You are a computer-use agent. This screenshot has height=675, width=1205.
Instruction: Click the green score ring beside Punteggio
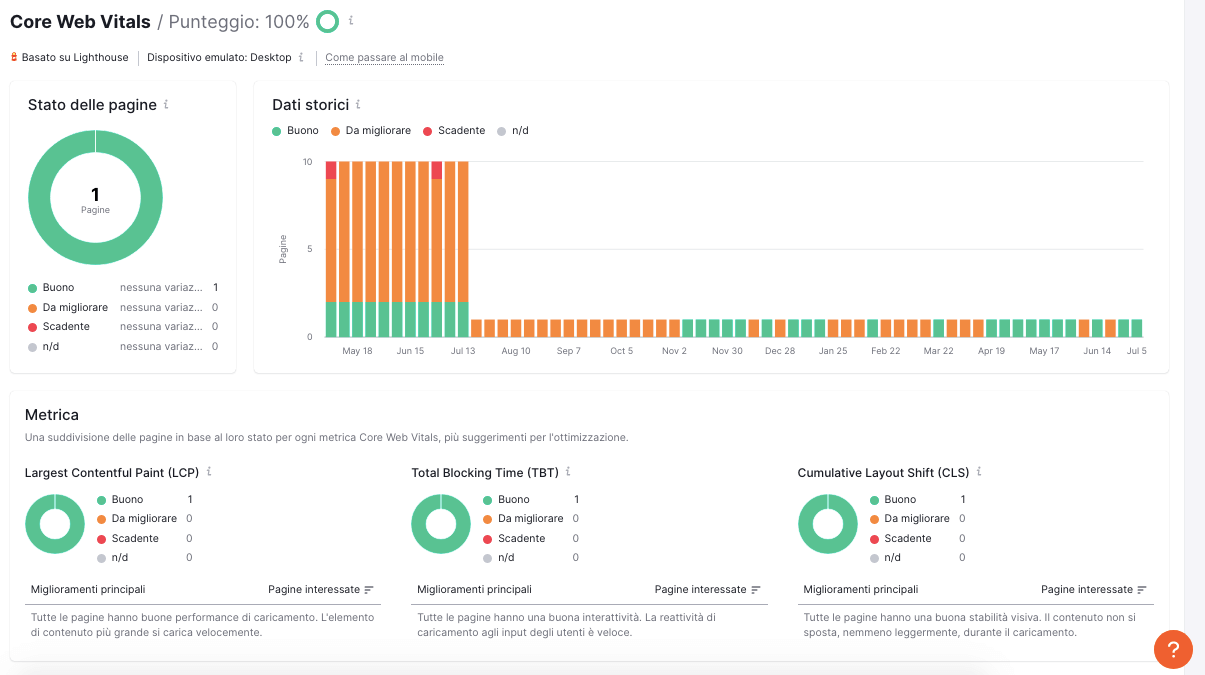pyautogui.click(x=327, y=21)
